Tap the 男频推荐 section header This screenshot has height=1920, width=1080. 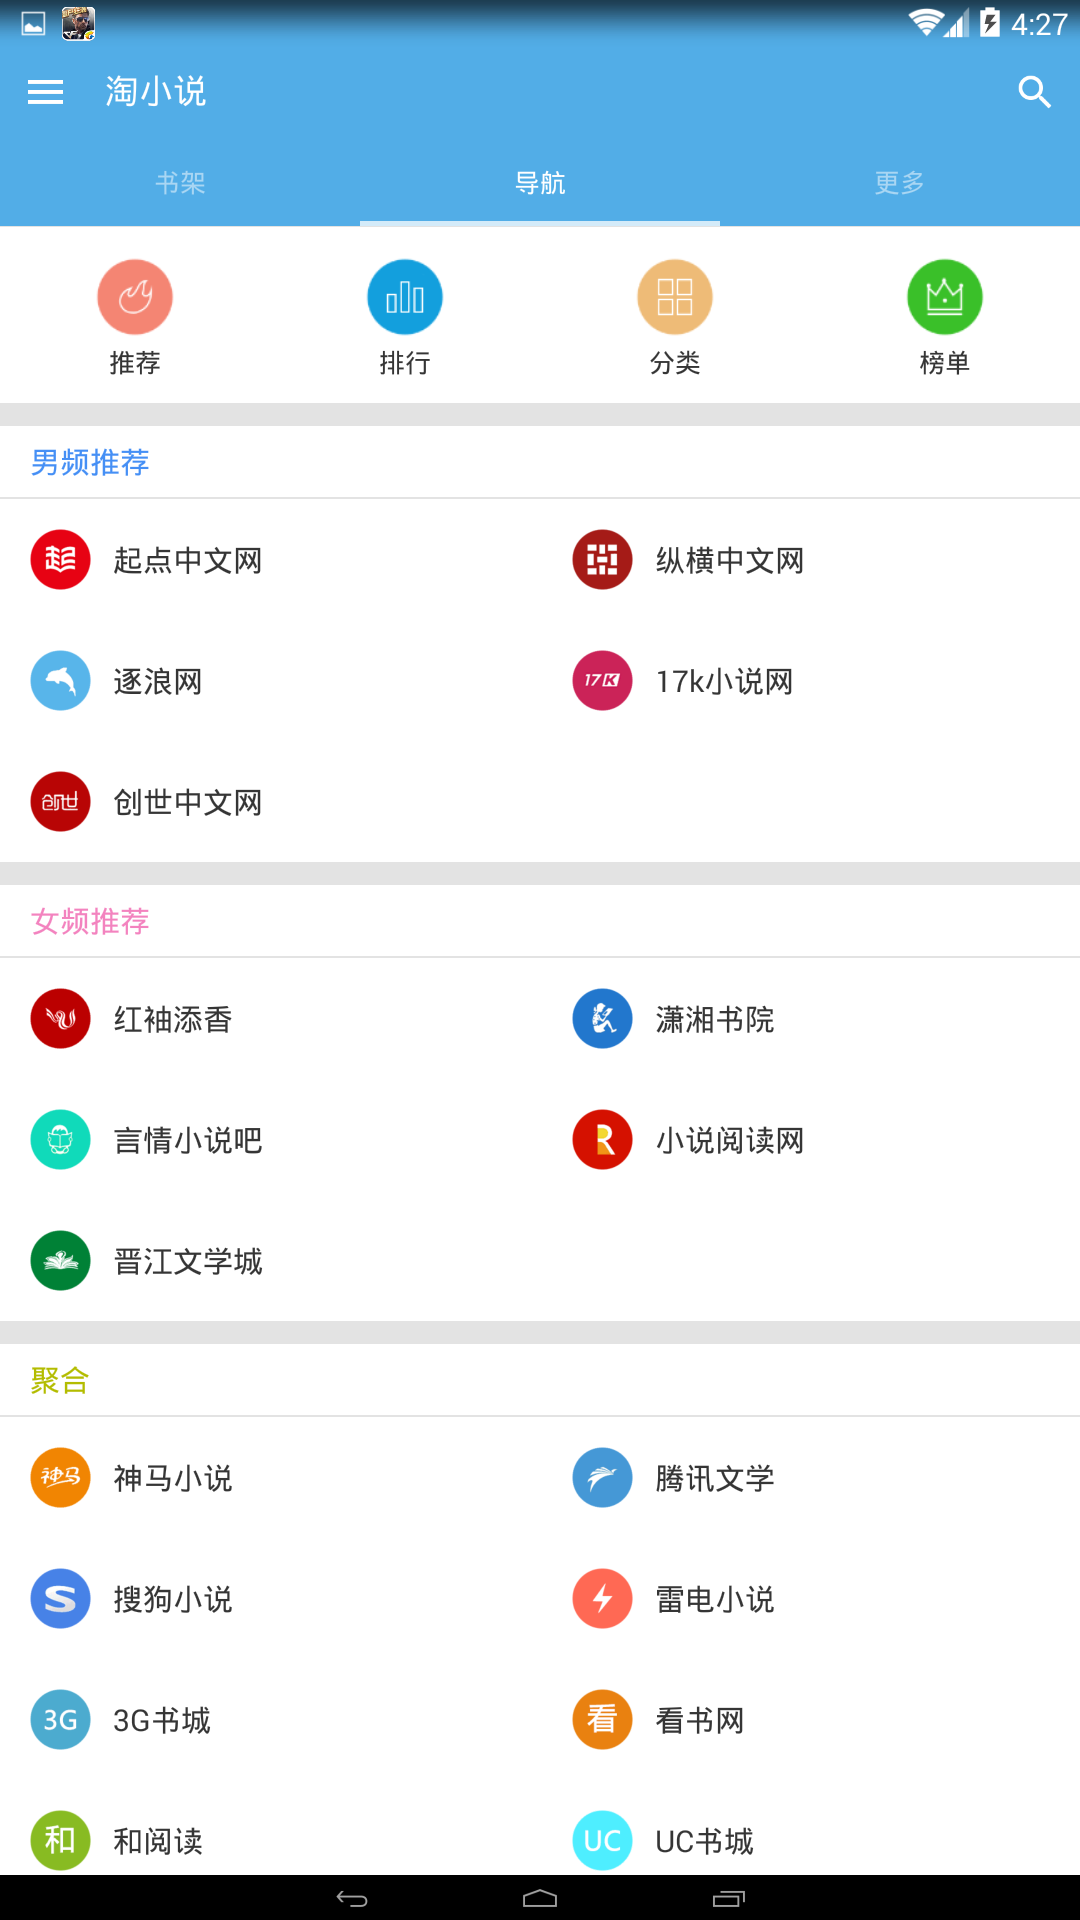tap(90, 462)
